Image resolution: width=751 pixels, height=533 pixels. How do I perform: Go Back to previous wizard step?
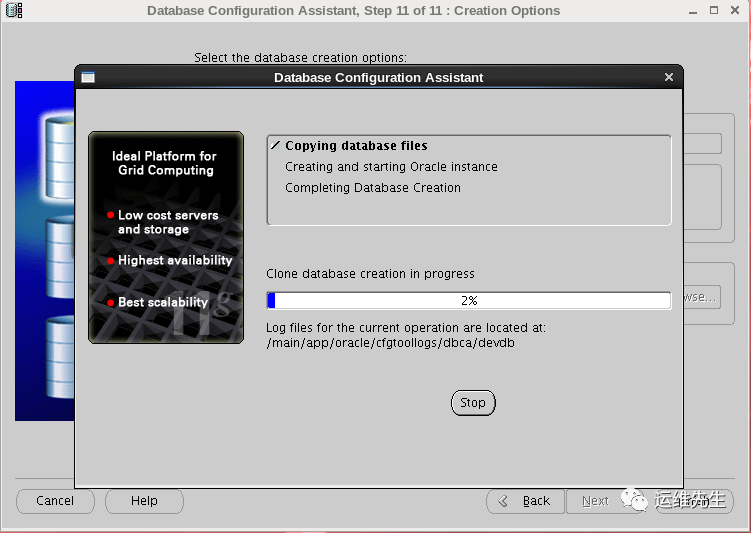[x=525, y=501]
